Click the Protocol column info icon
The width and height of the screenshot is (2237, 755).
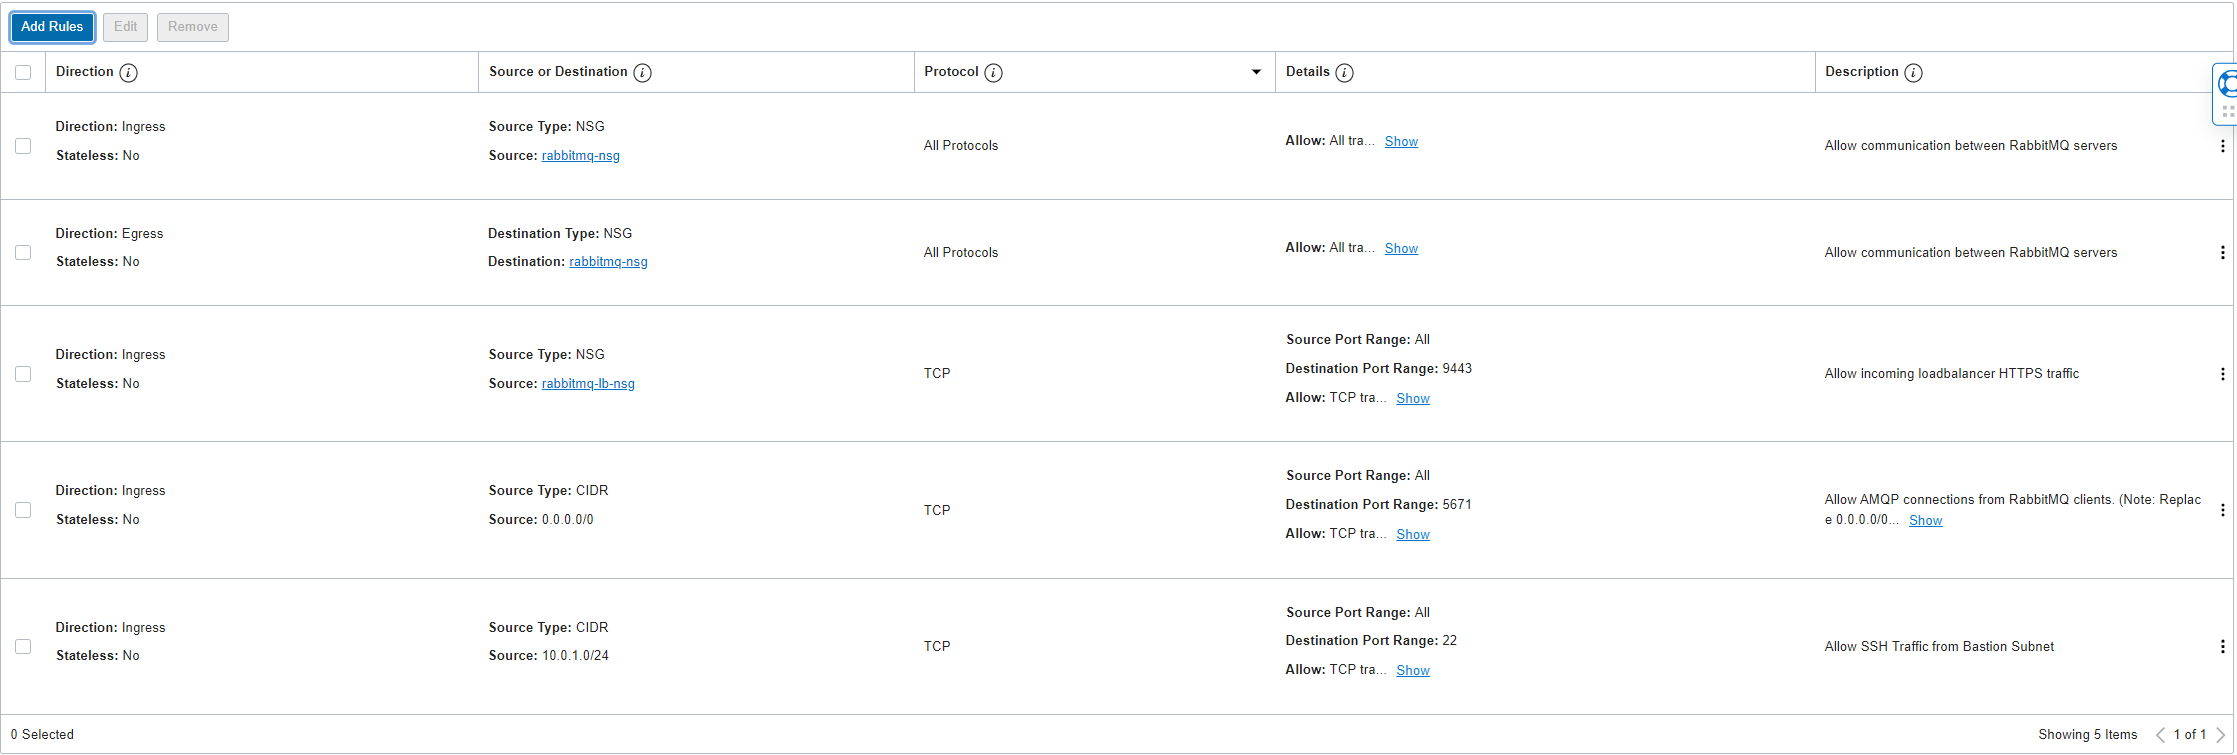pos(993,73)
